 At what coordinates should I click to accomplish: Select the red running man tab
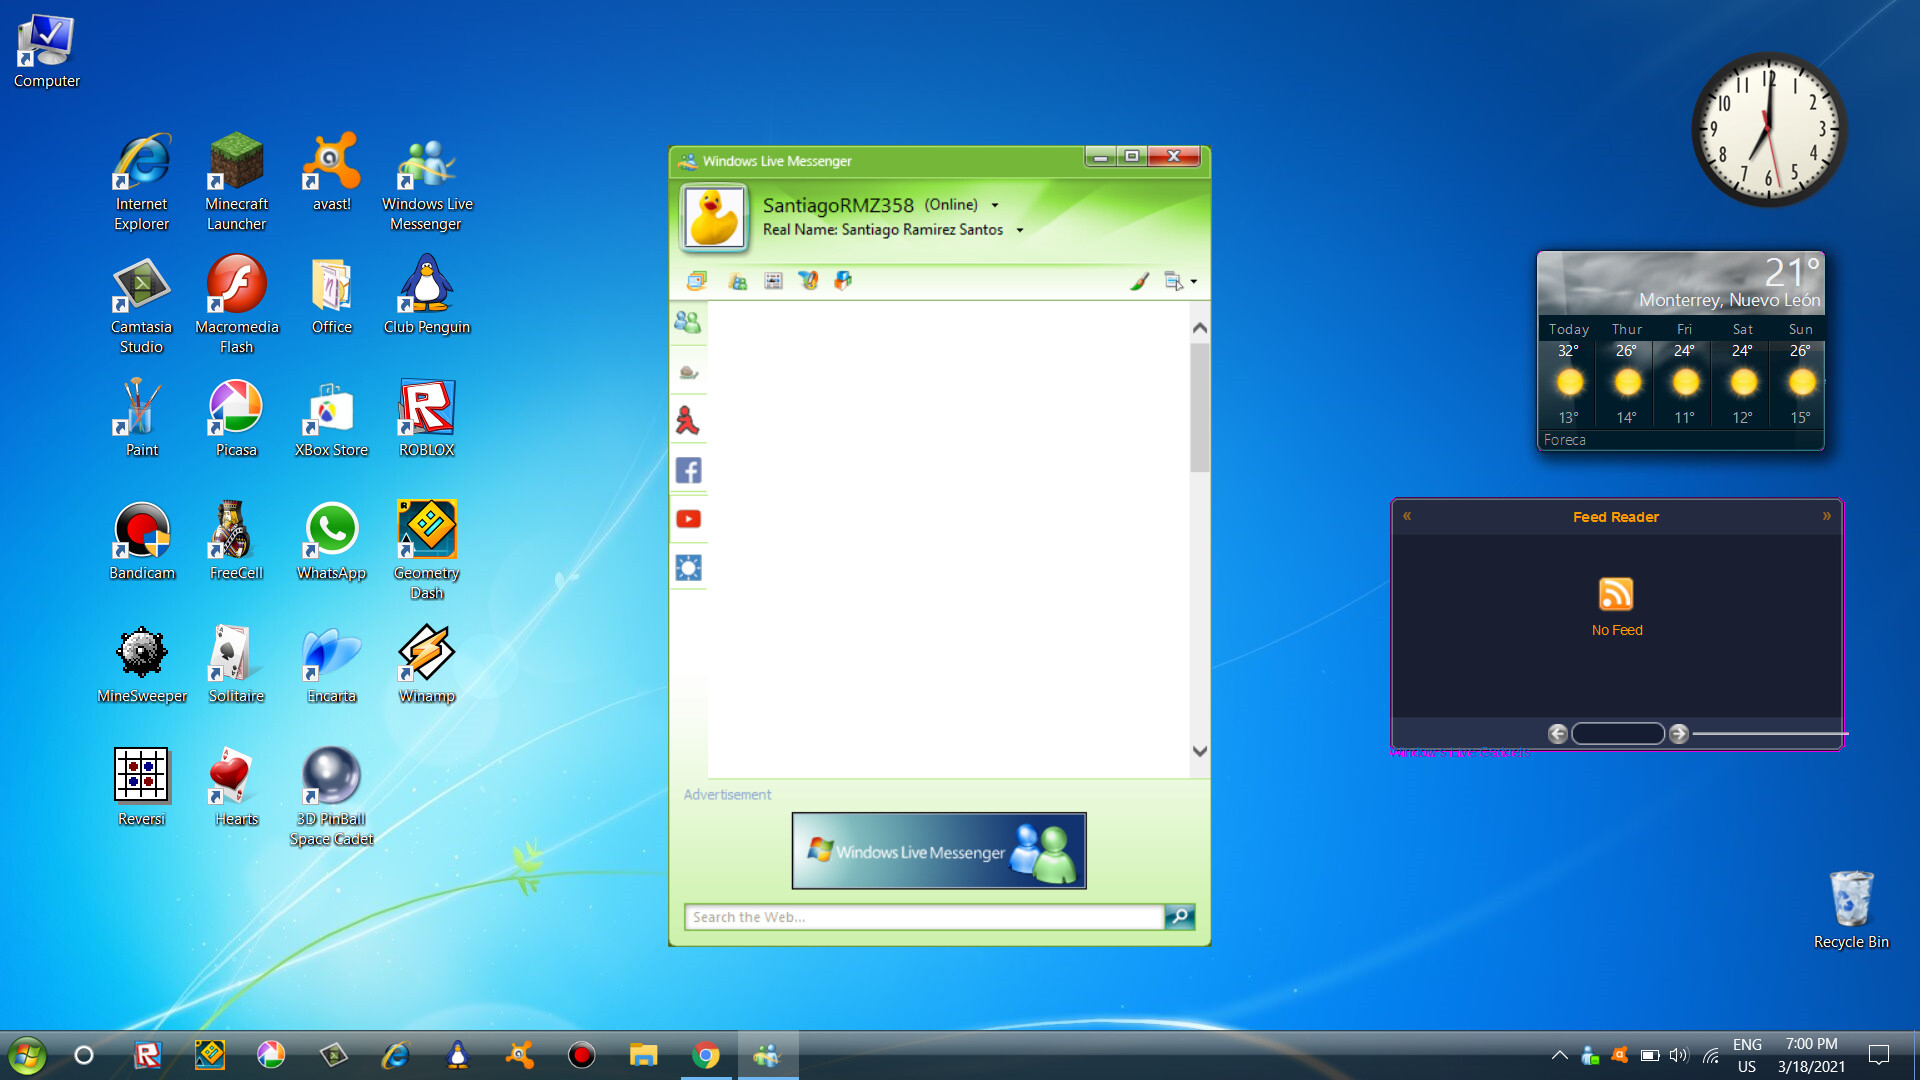(x=688, y=420)
